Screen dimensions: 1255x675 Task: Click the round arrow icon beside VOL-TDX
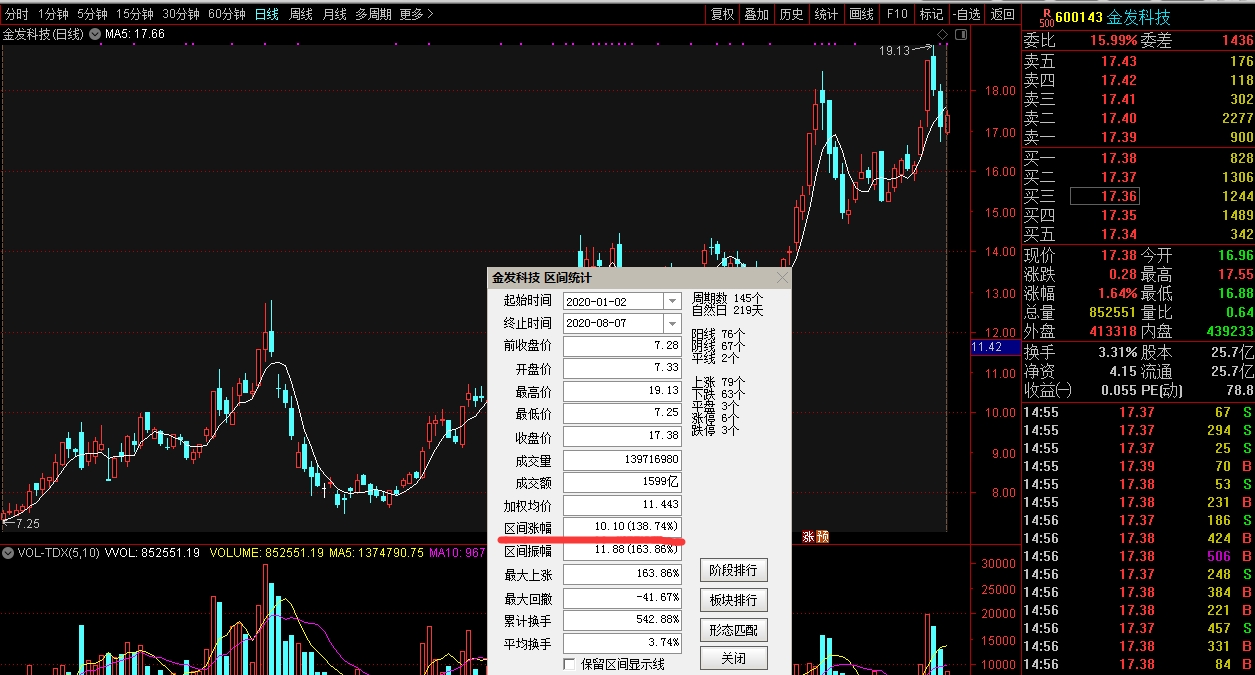8,552
